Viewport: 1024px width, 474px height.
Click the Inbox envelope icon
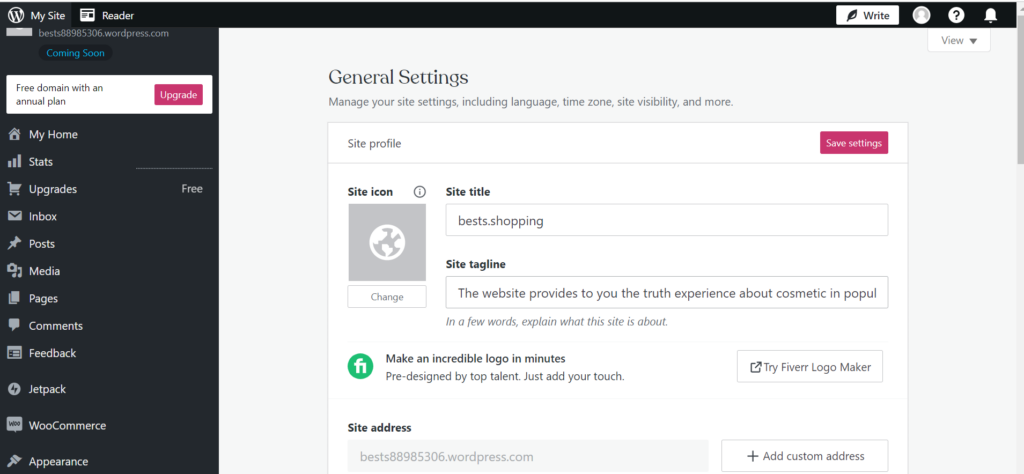[x=14, y=216]
